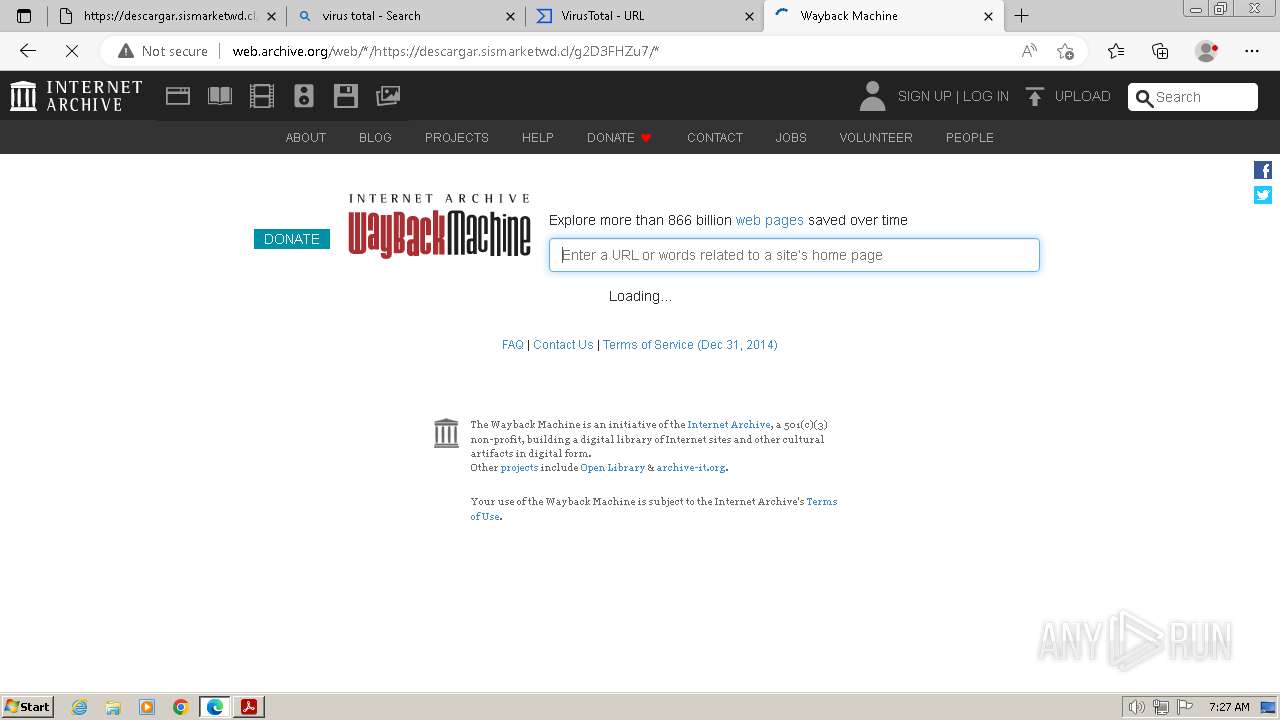Switch to the descargar.sismarketwd.cl tab
The height and width of the screenshot is (720, 1280).
tap(166, 16)
